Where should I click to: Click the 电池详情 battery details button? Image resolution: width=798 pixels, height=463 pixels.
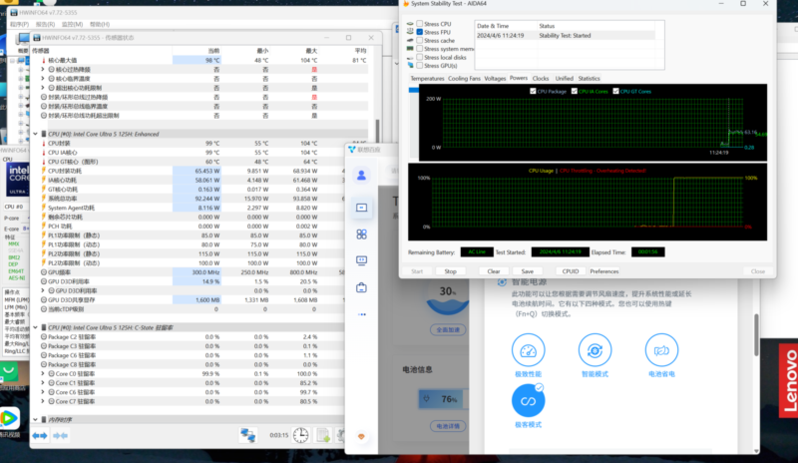(448, 426)
